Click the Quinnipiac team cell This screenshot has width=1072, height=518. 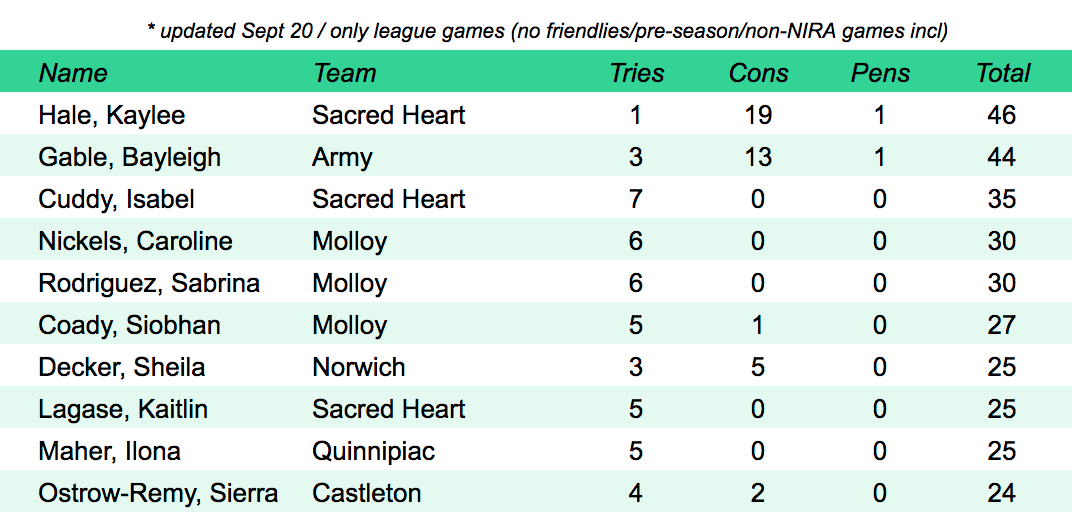373,451
